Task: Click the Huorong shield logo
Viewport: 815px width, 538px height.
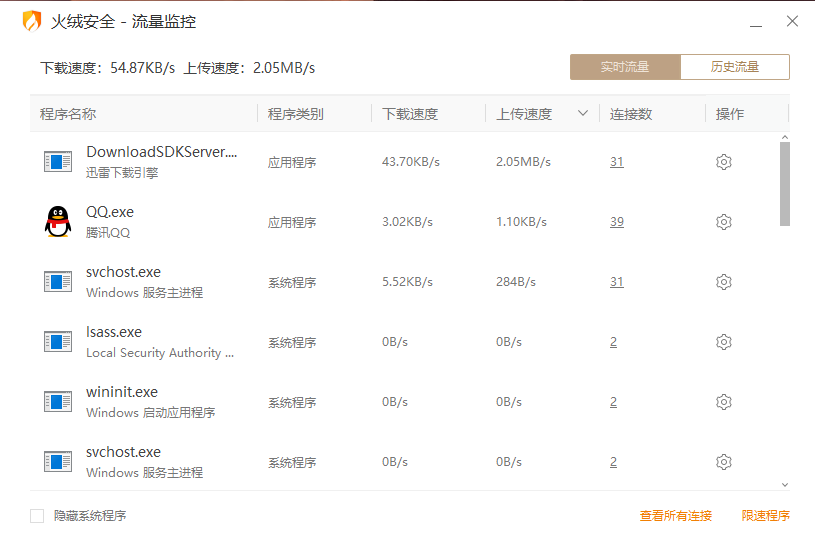Action: (x=32, y=21)
